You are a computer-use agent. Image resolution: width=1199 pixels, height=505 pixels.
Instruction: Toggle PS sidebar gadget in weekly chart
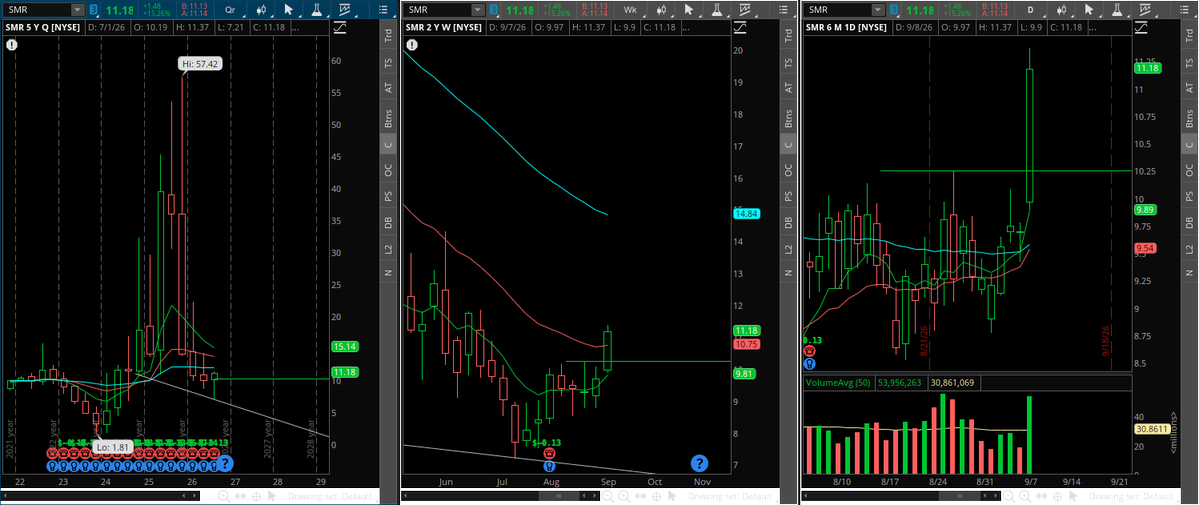coord(789,197)
